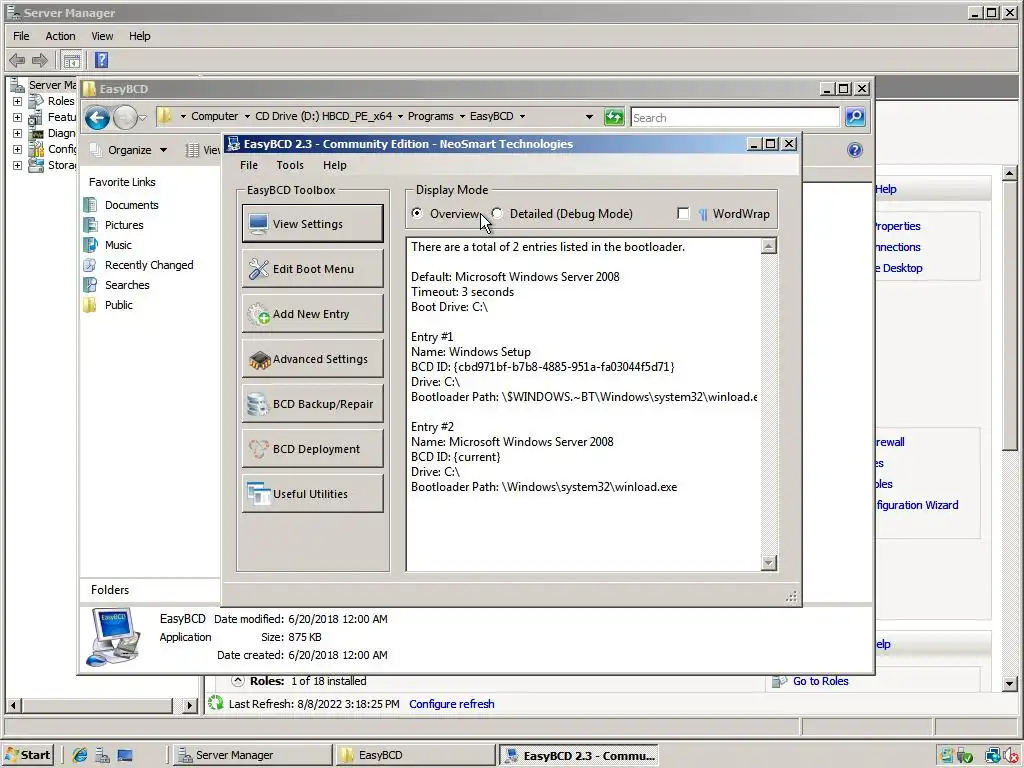Expand EasyBCD breadcrumb dropdown arrow
Viewport: 1024px width, 768px height.
(522, 116)
